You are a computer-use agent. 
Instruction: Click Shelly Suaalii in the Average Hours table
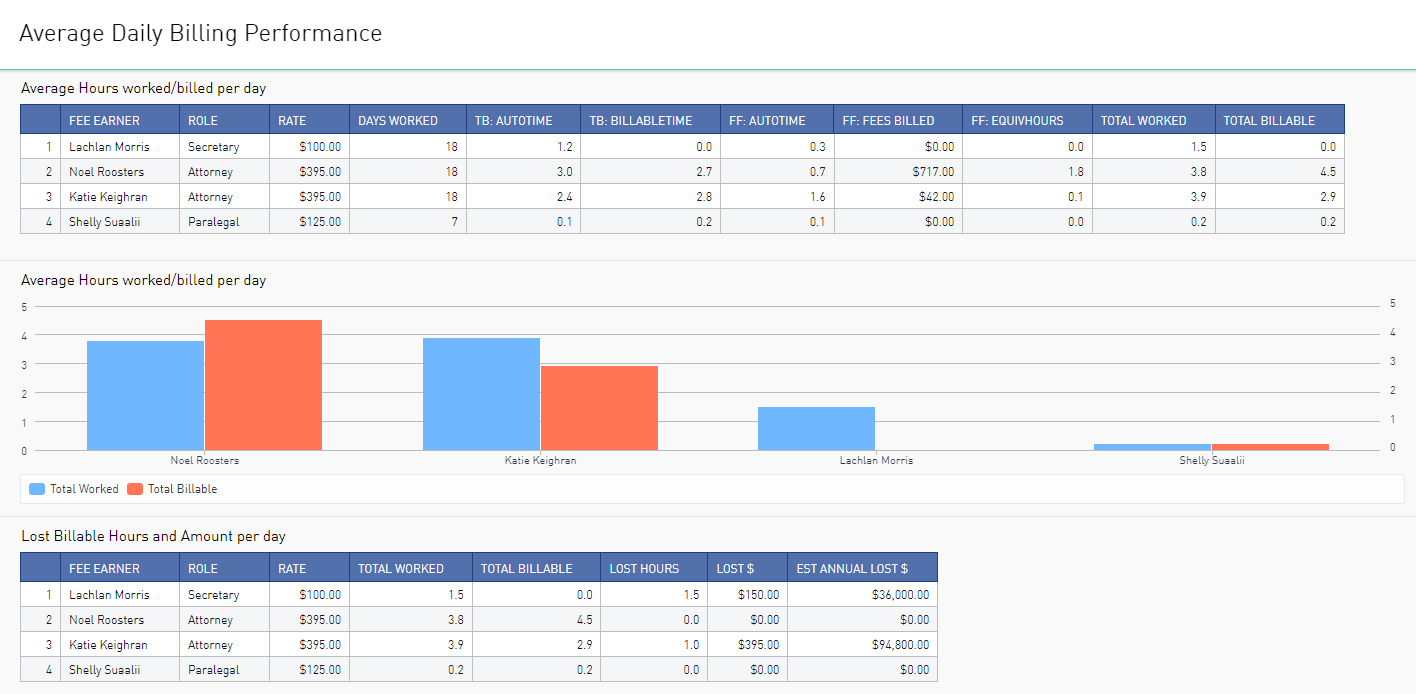point(105,222)
